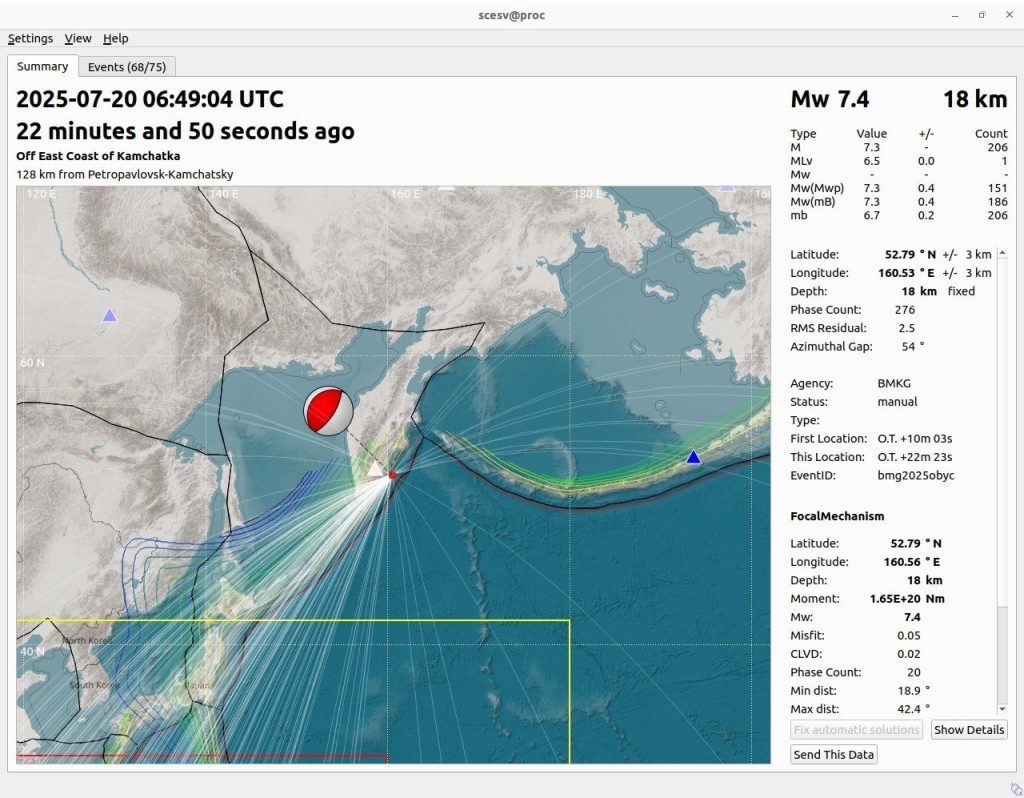Screen dimensions: 1024x798
Task: Click the Fix automatic solutions button
Action: click(x=856, y=730)
